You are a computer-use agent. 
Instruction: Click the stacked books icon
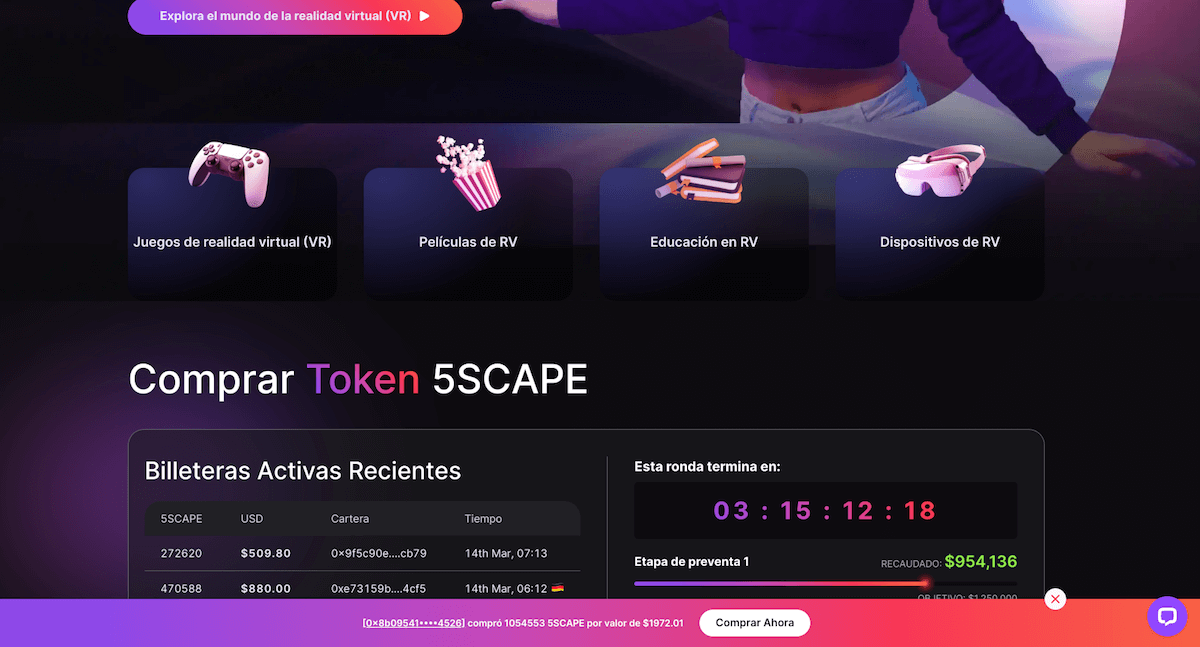702,171
